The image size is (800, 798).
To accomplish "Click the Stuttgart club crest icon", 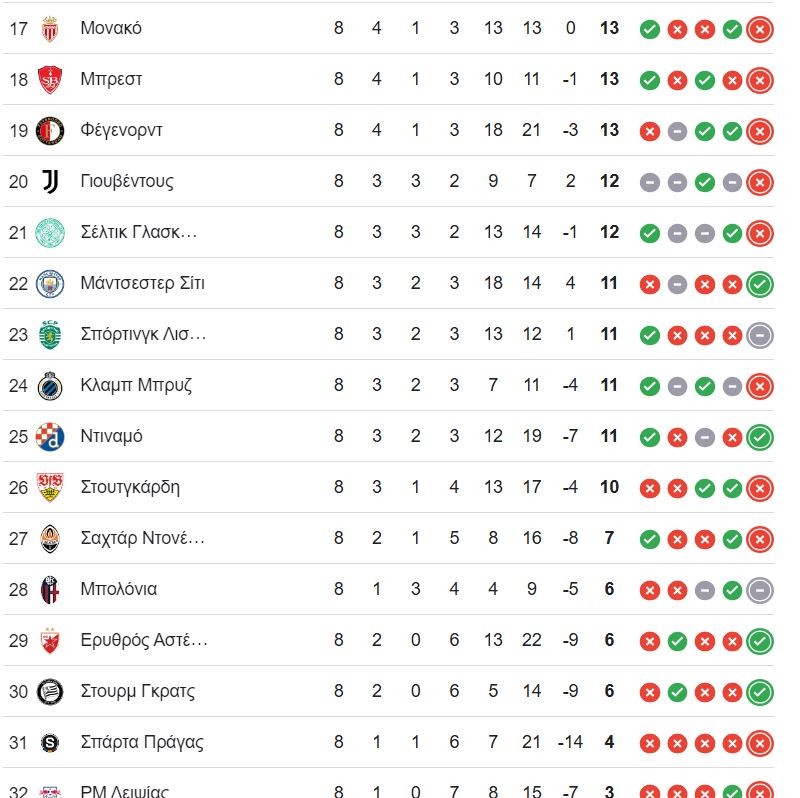I will pos(50,488).
